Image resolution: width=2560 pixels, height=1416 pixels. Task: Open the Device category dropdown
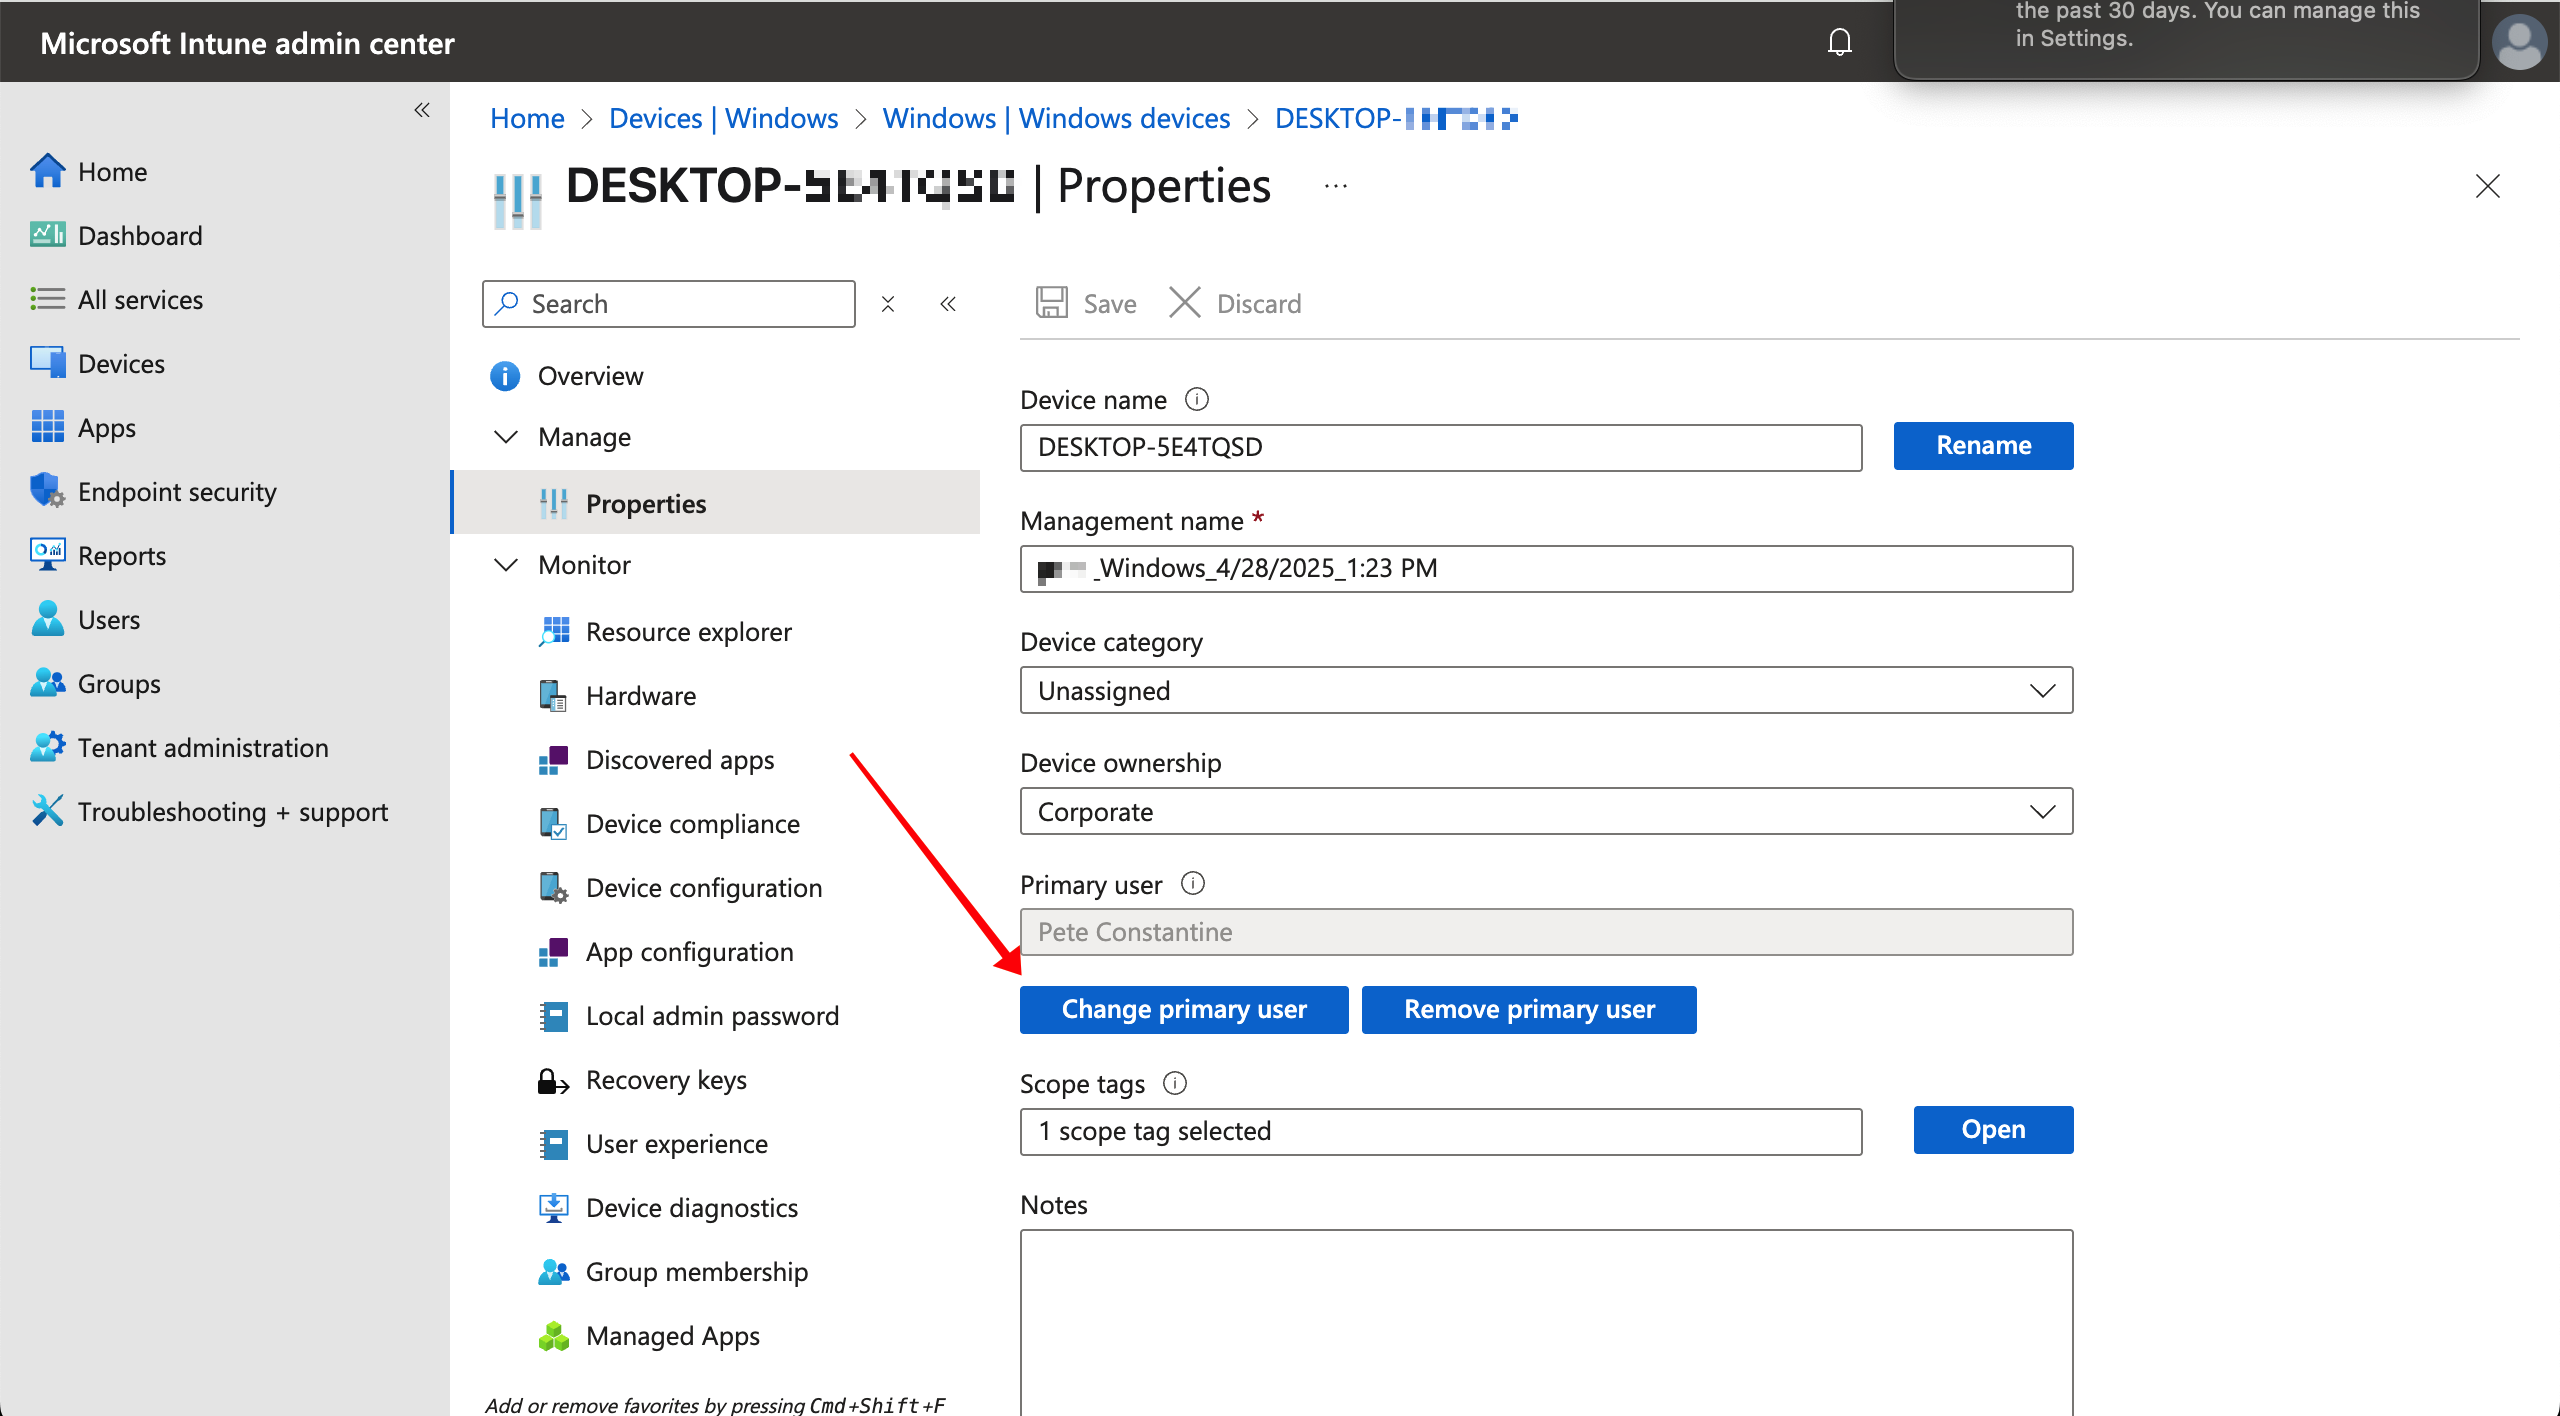(x=1546, y=690)
